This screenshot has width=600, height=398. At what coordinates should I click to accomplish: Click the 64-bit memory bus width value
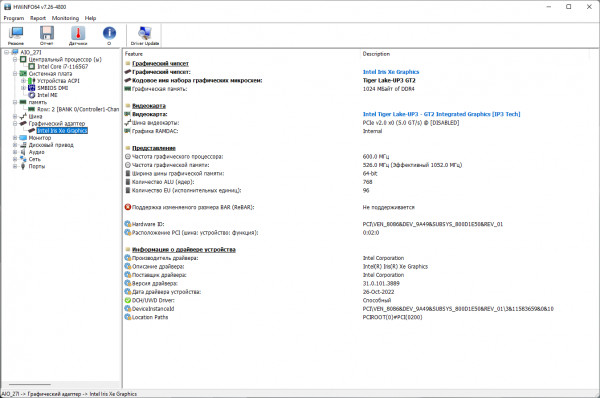coord(370,173)
